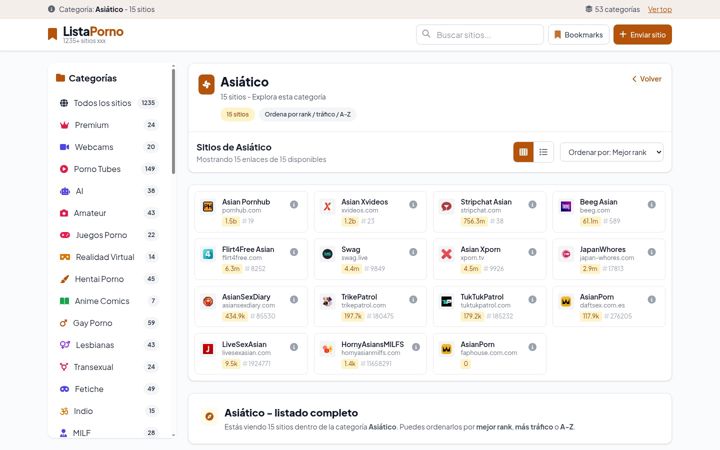This screenshot has height=450, width=720.
Task: Click the 756.3m traffic badge
Action: [474, 221]
